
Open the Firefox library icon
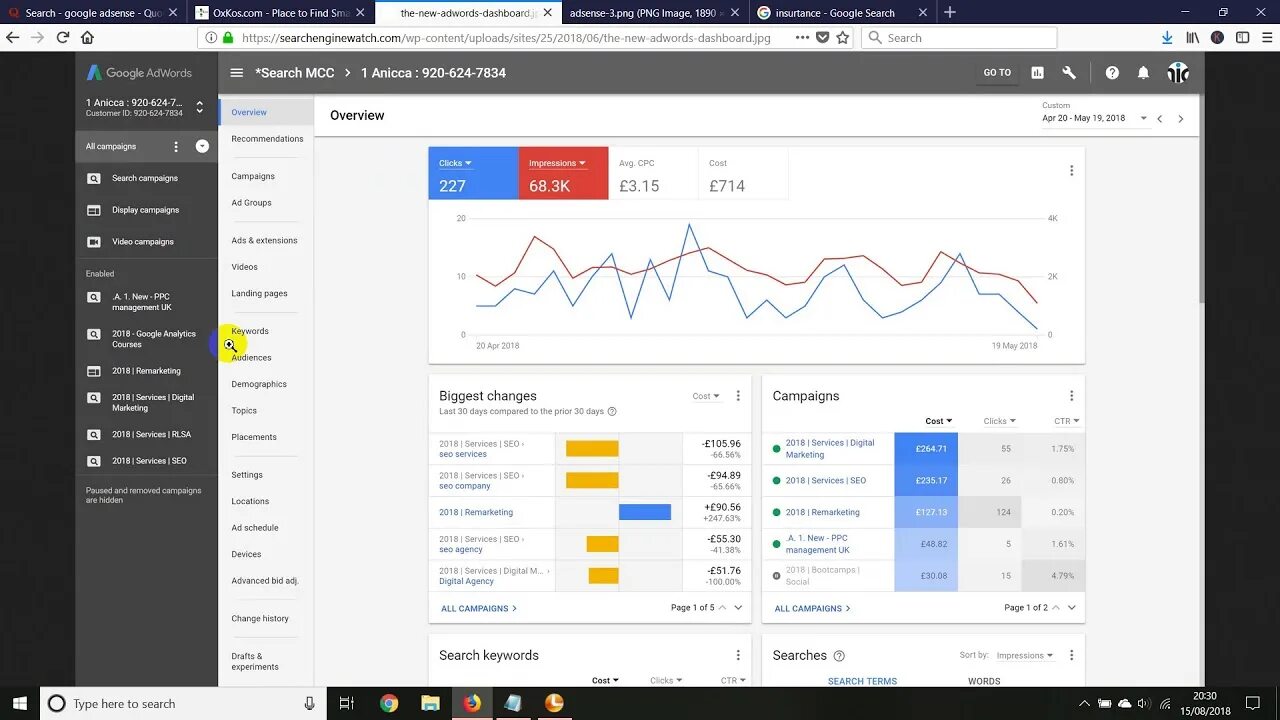1193,37
